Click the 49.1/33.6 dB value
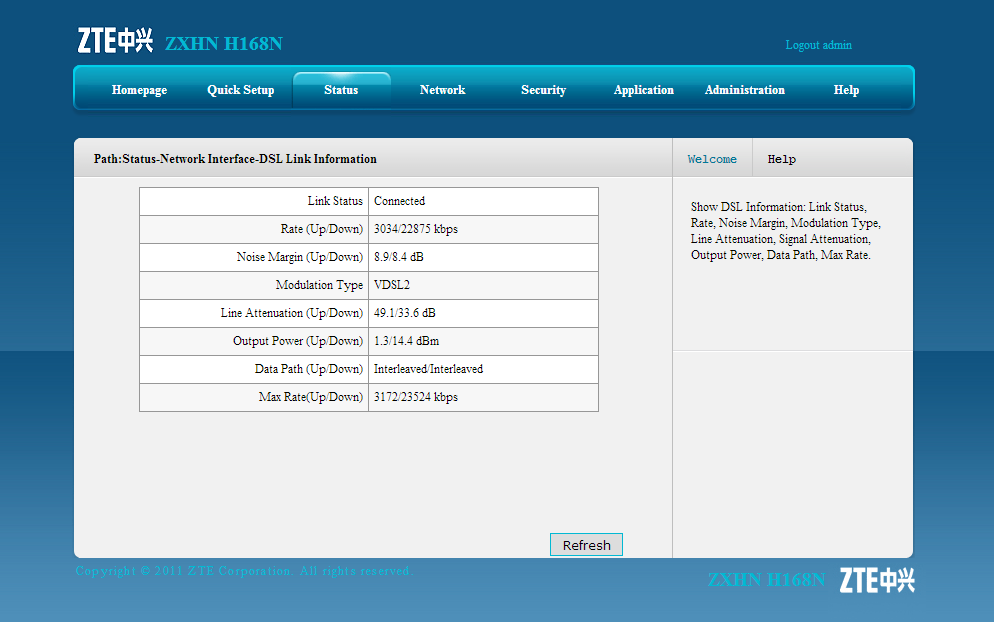 [x=404, y=313]
